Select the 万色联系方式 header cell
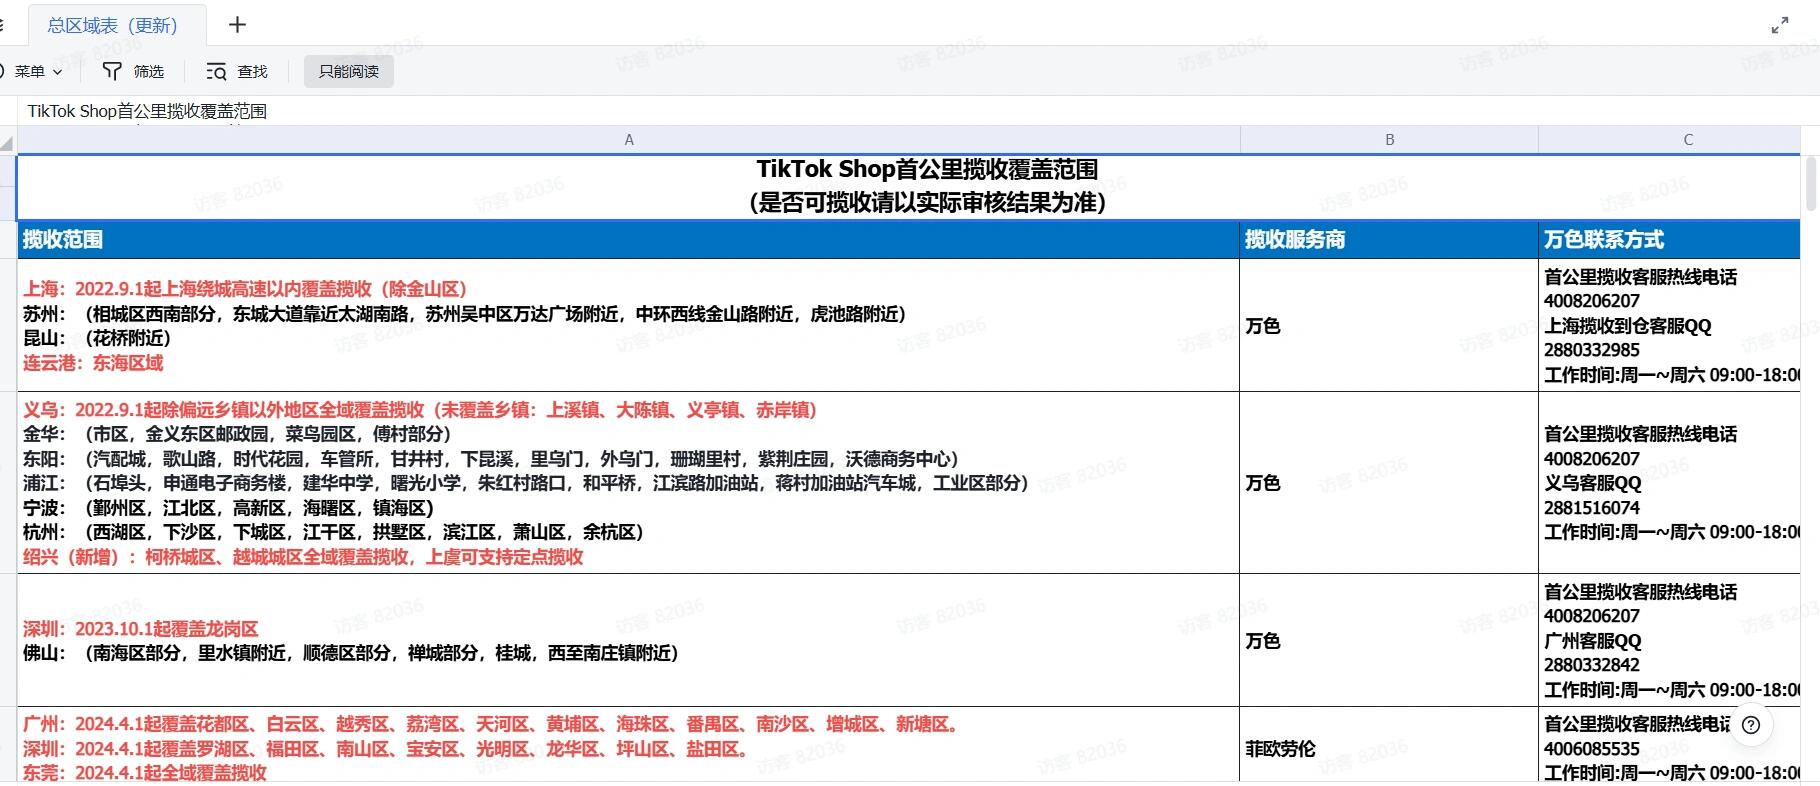 coord(1669,240)
